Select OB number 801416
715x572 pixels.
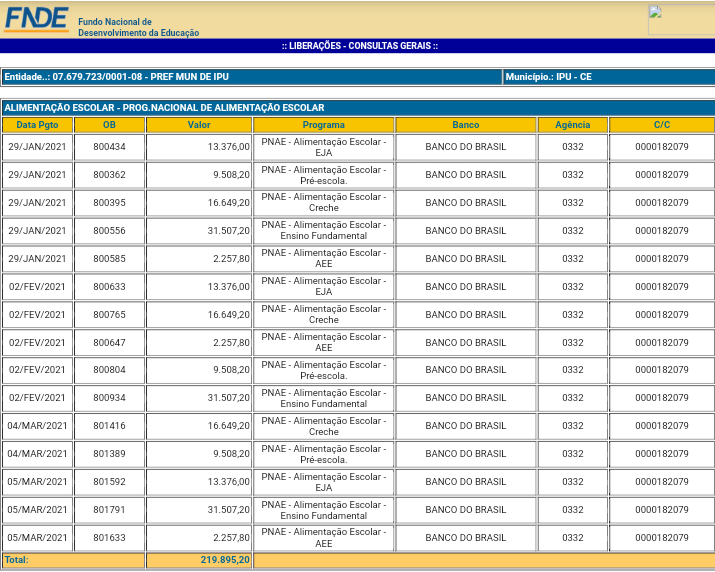(109, 426)
